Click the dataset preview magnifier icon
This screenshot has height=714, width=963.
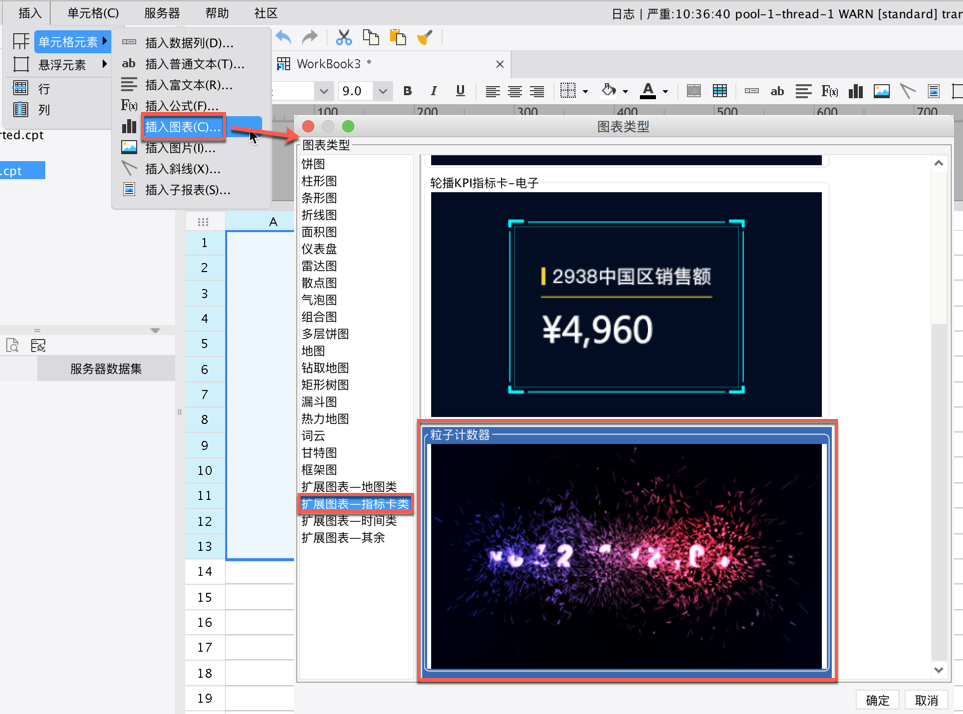point(12,346)
